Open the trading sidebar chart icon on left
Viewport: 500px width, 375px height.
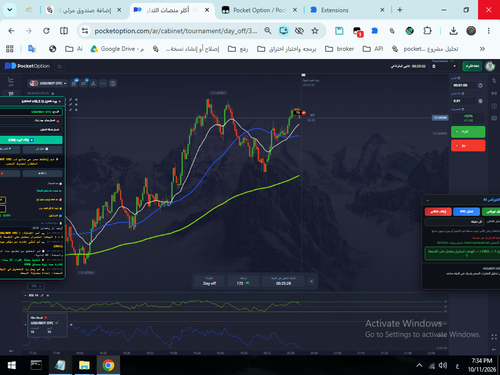click(11, 80)
